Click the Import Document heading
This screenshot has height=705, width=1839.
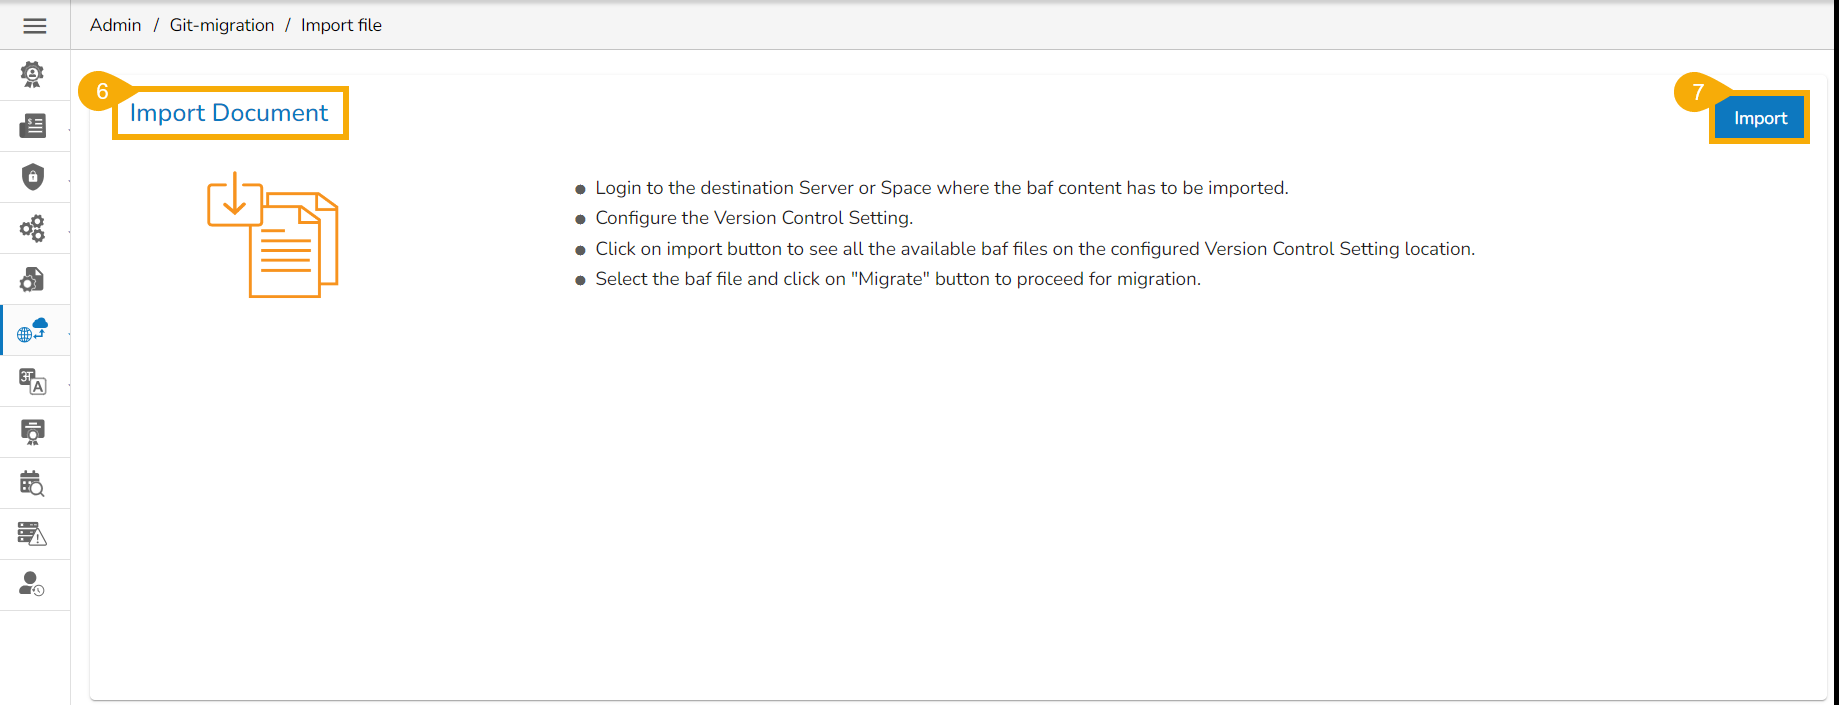click(229, 113)
